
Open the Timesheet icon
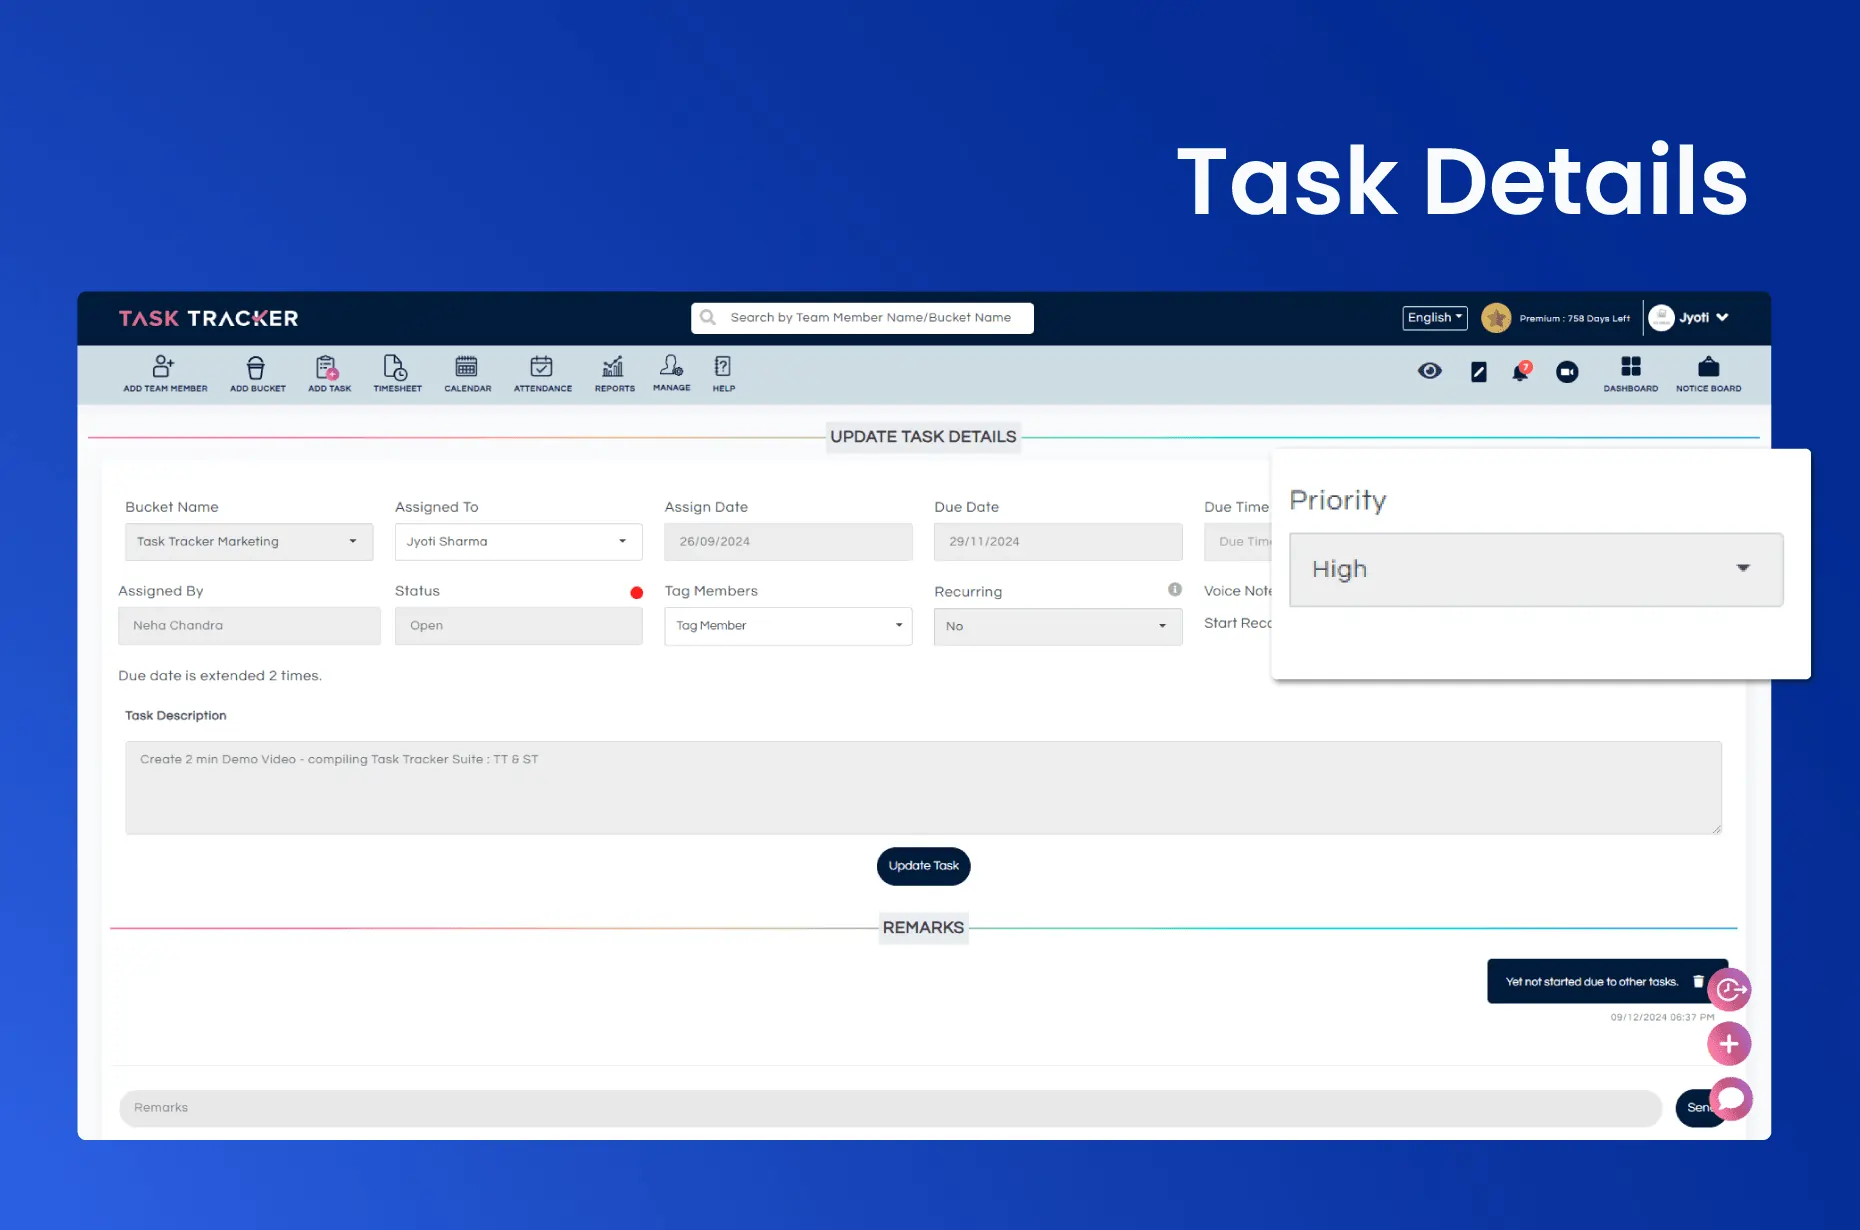click(396, 368)
